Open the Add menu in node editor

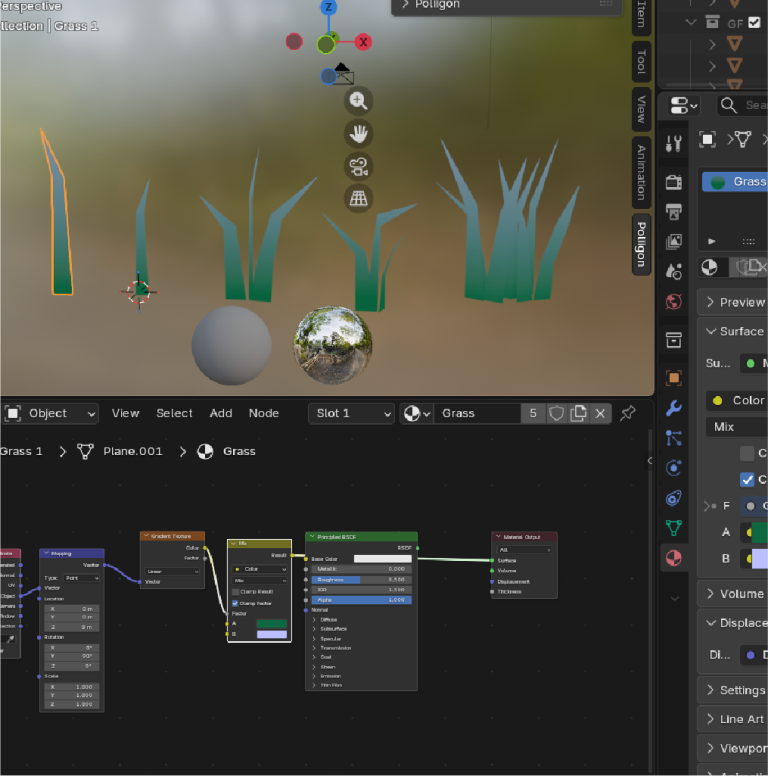(221, 413)
